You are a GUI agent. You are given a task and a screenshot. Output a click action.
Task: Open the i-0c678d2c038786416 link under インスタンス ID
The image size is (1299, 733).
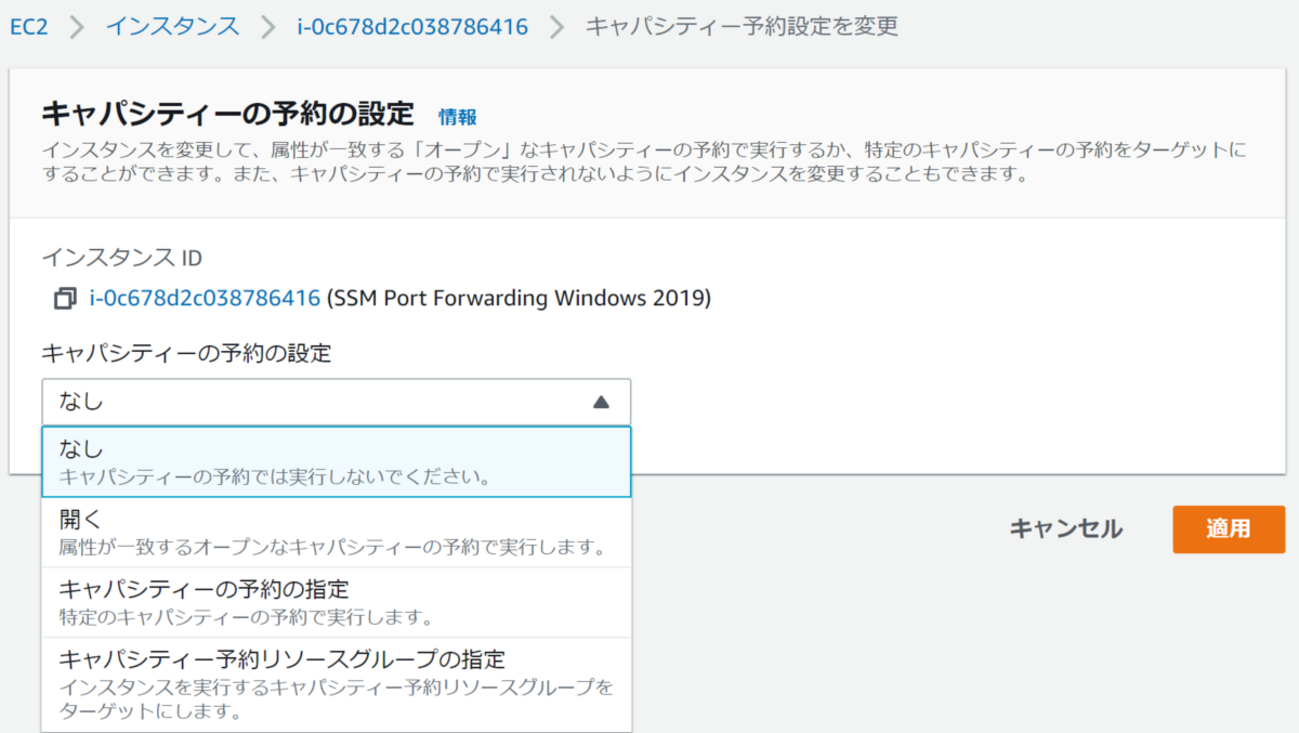(x=205, y=298)
